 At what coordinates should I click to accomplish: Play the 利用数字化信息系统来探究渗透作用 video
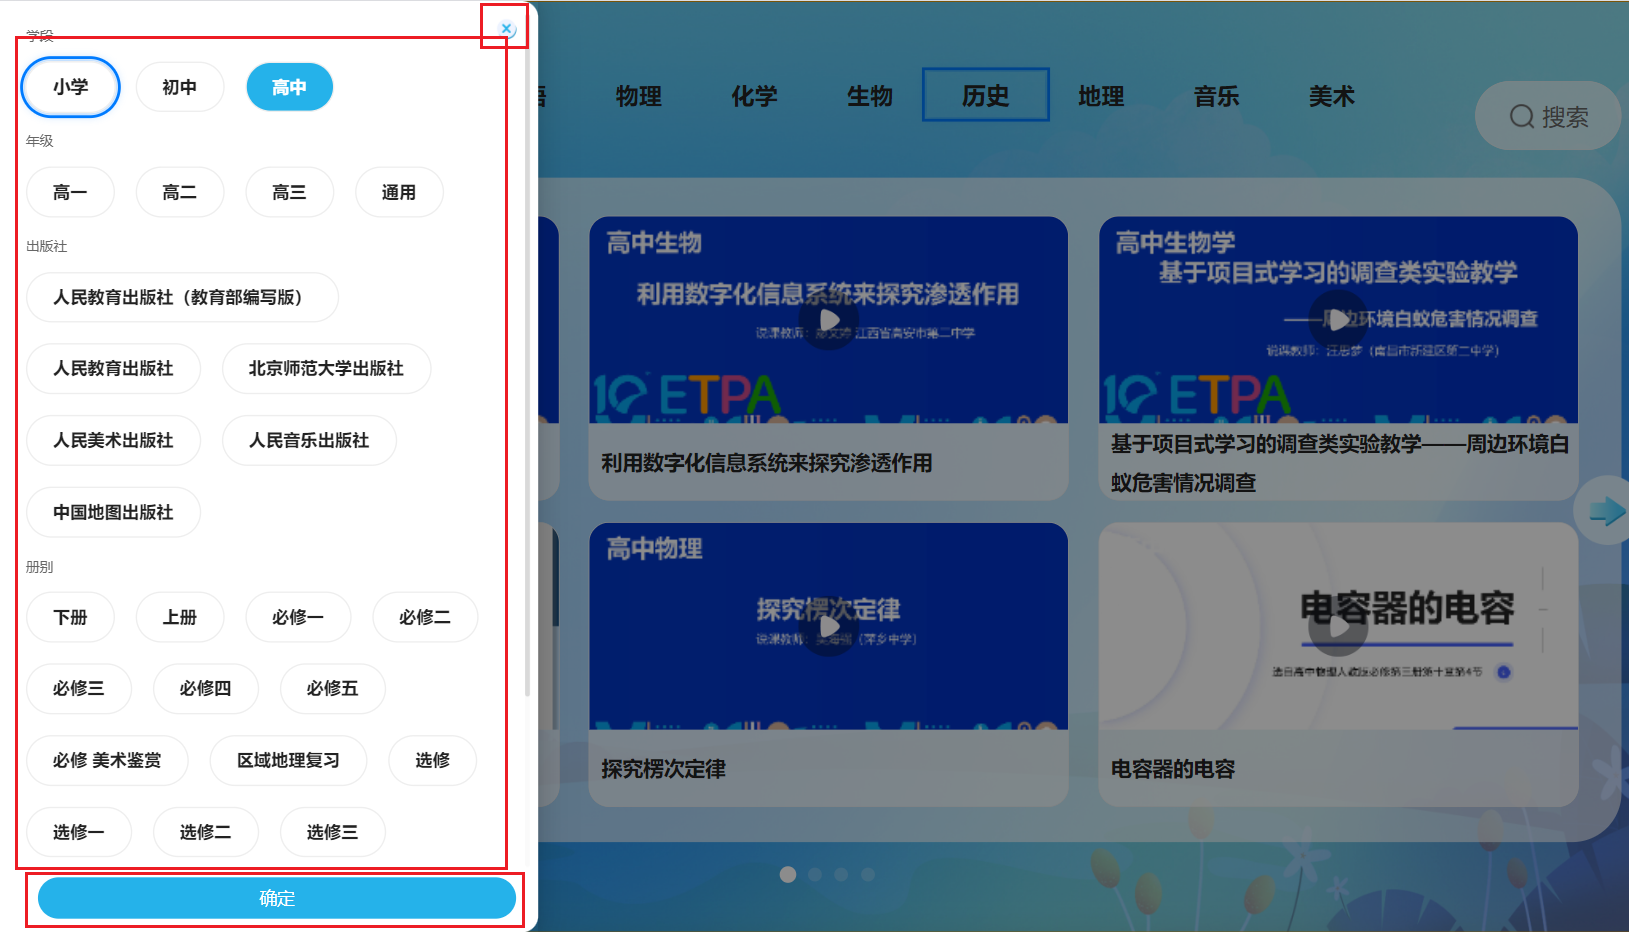click(829, 320)
